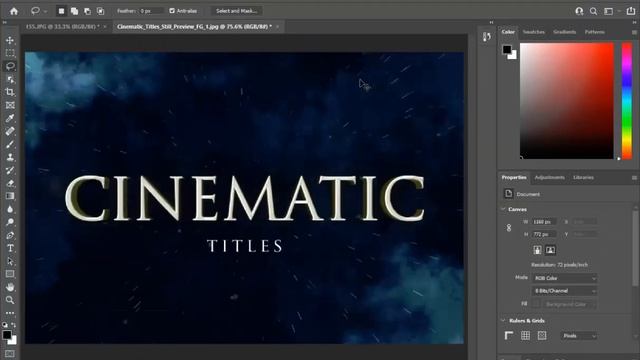This screenshot has height=360, width=640.
Task: Select the Horizontal Type tool
Action: (x=10, y=248)
